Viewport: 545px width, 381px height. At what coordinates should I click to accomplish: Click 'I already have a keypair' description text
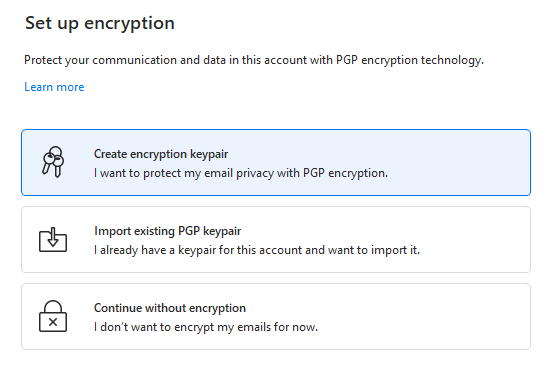click(257, 250)
